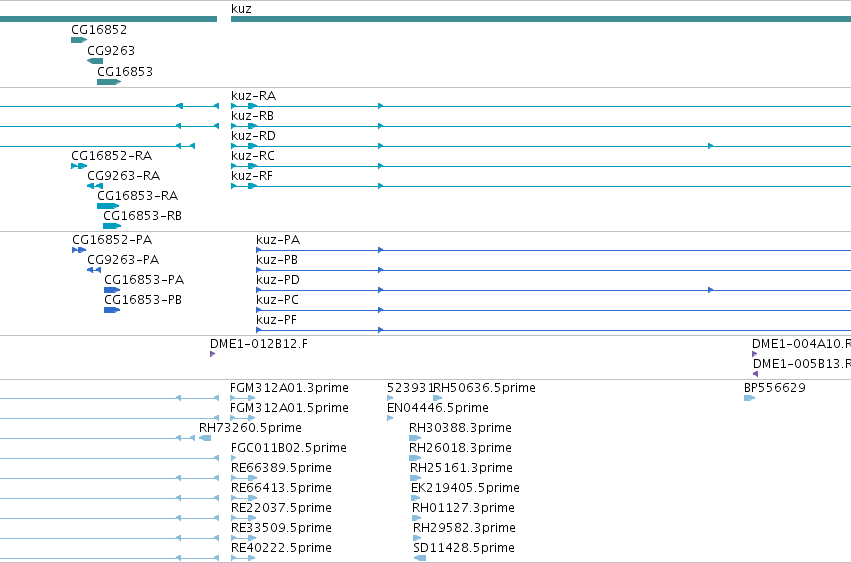Click the CG16853-PA protein label
851x563 pixels.
point(144,280)
